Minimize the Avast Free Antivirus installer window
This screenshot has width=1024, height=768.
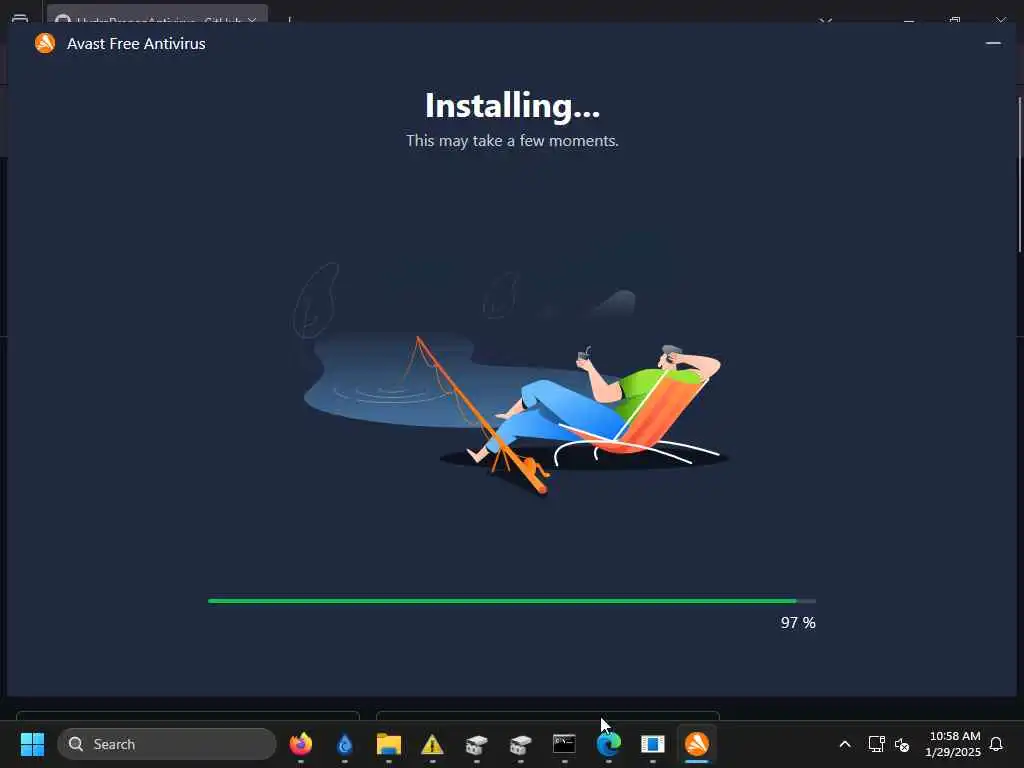993,43
